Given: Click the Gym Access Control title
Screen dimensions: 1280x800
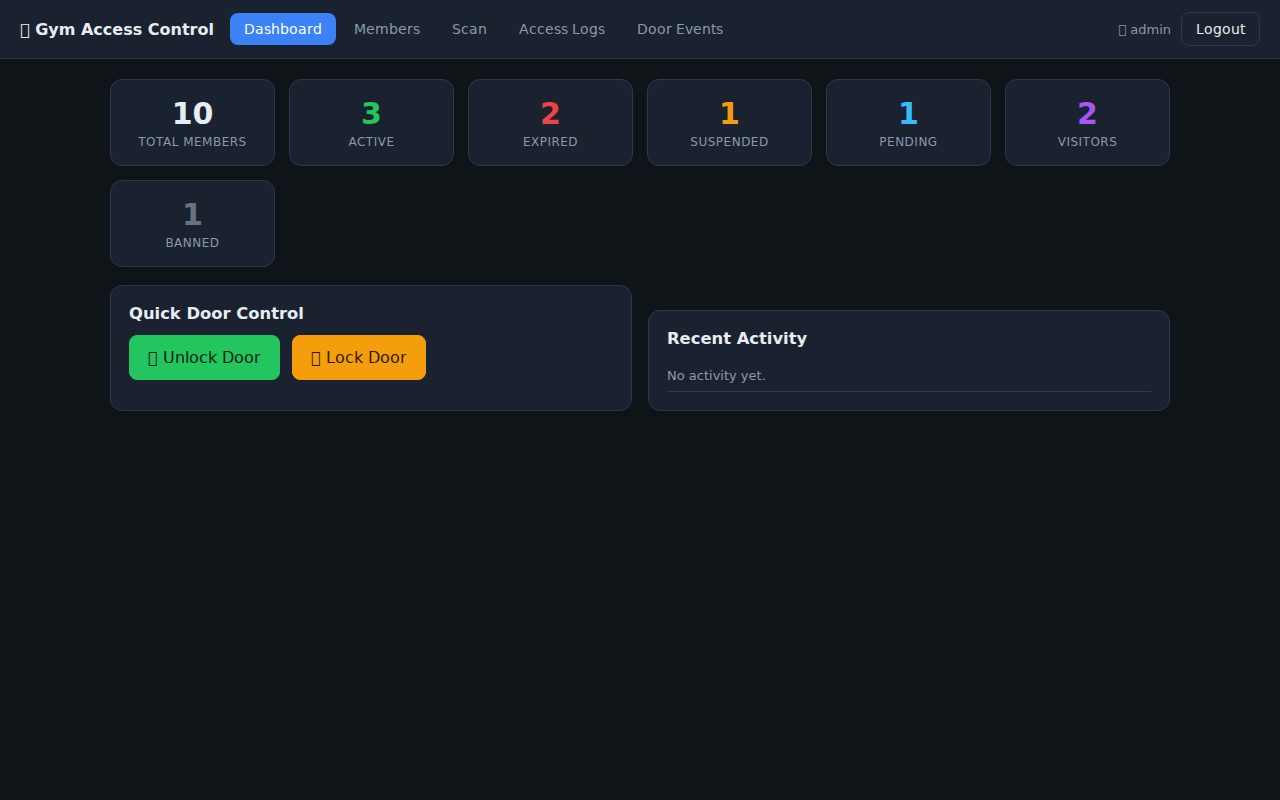Looking at the screenshot, I should tap(117, 29).
